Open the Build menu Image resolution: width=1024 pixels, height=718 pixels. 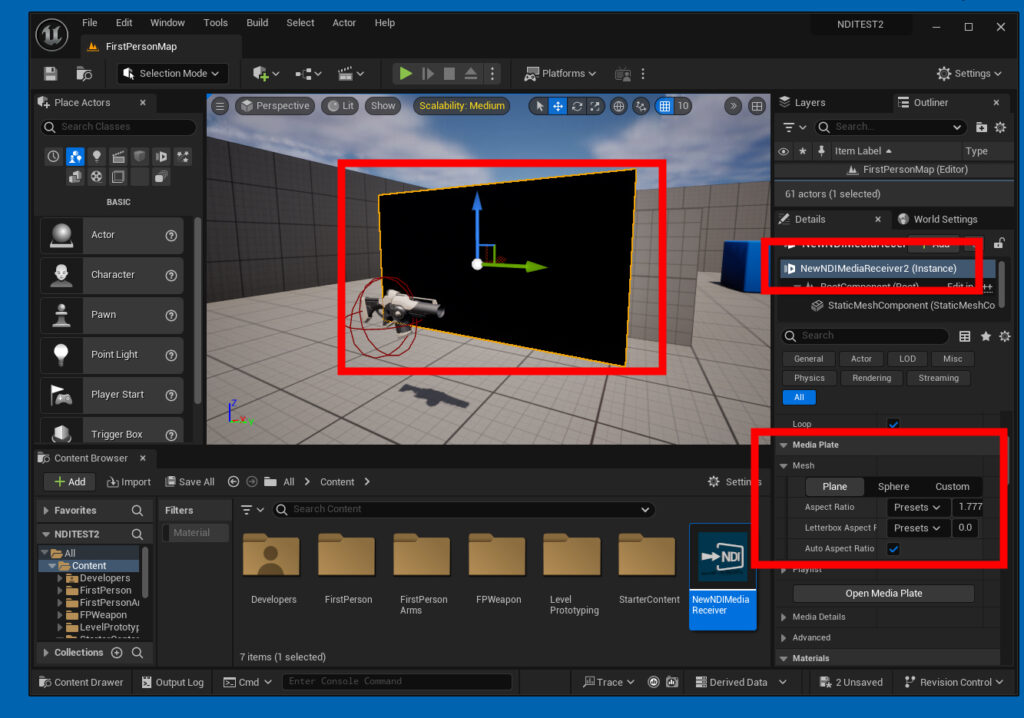tap(256, 22)
